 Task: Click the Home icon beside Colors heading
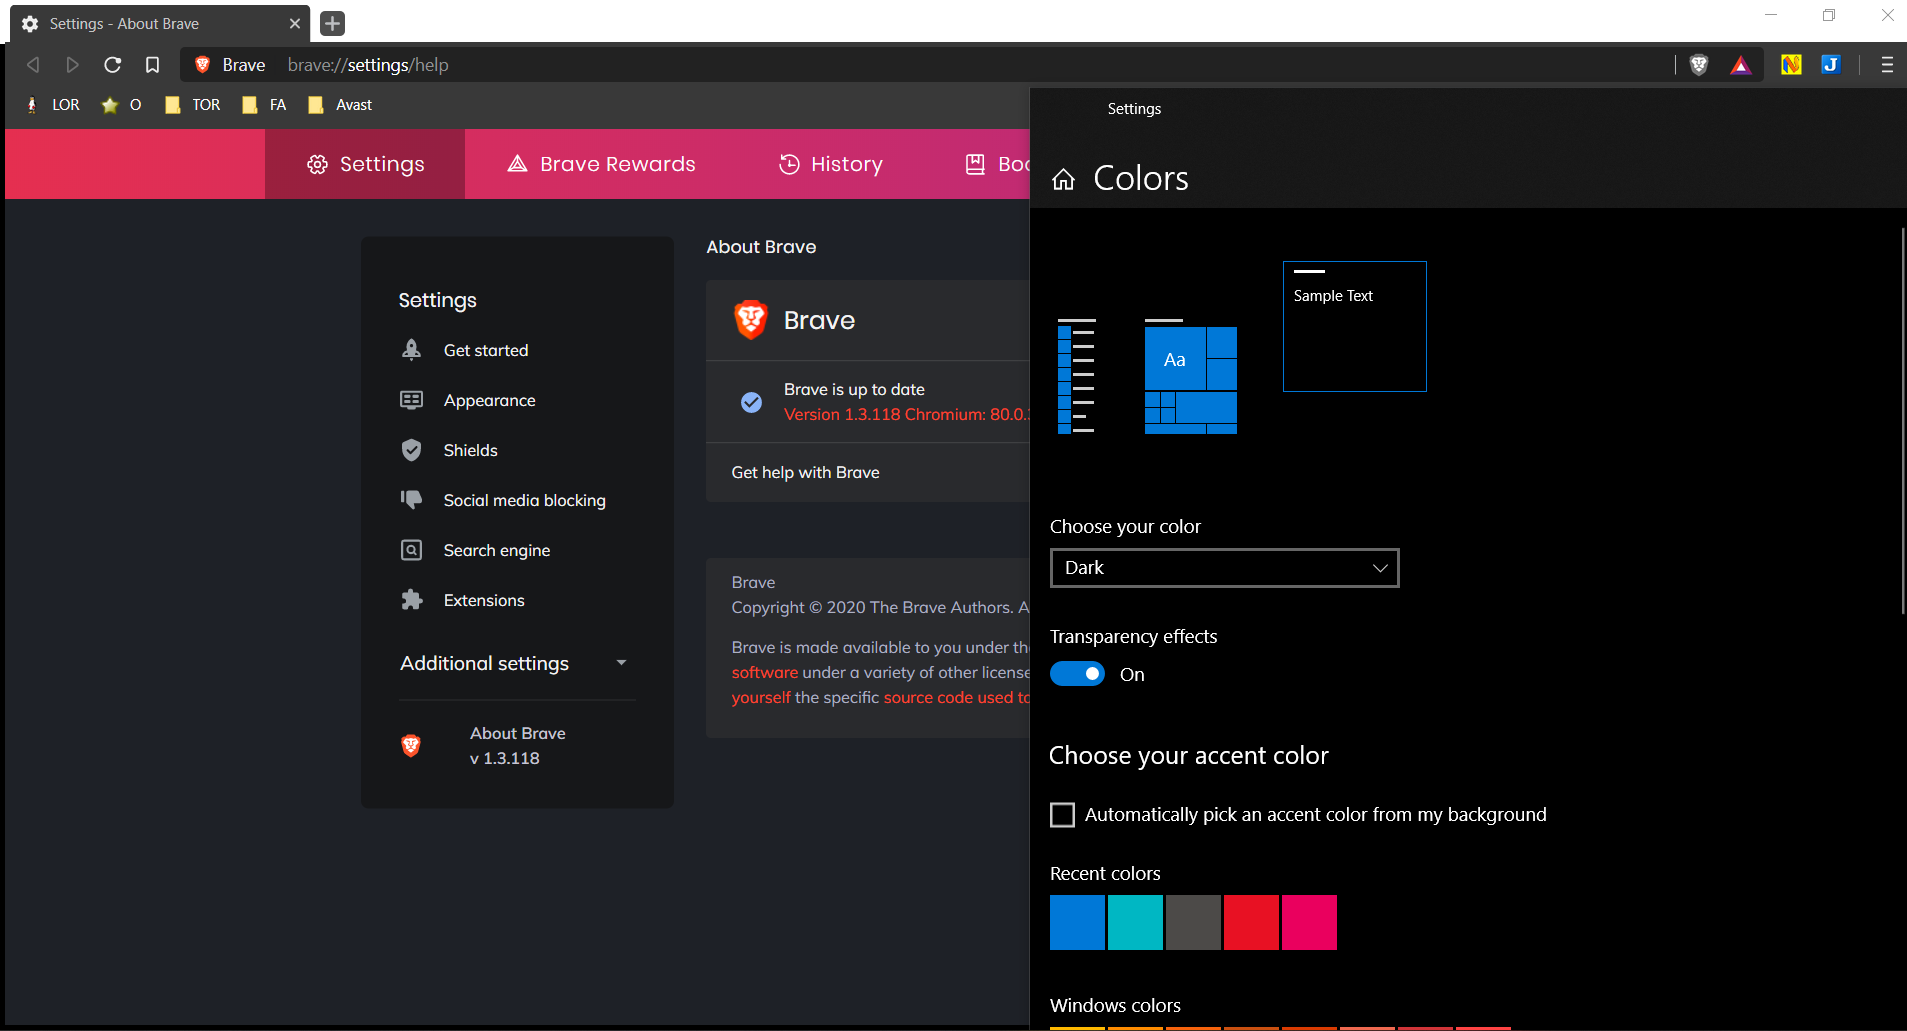pyautogui.click(x=1063, y=179)
